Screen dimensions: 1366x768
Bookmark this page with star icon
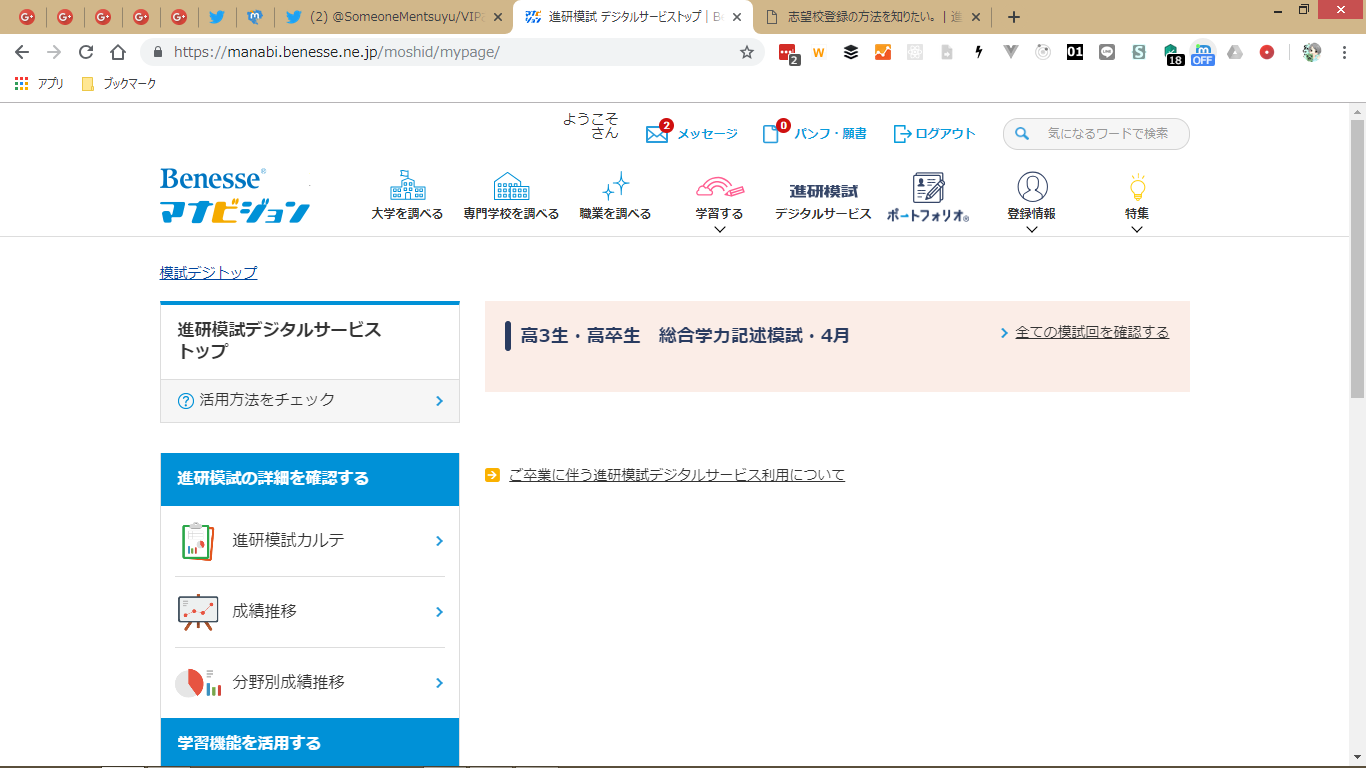point(747,52)
